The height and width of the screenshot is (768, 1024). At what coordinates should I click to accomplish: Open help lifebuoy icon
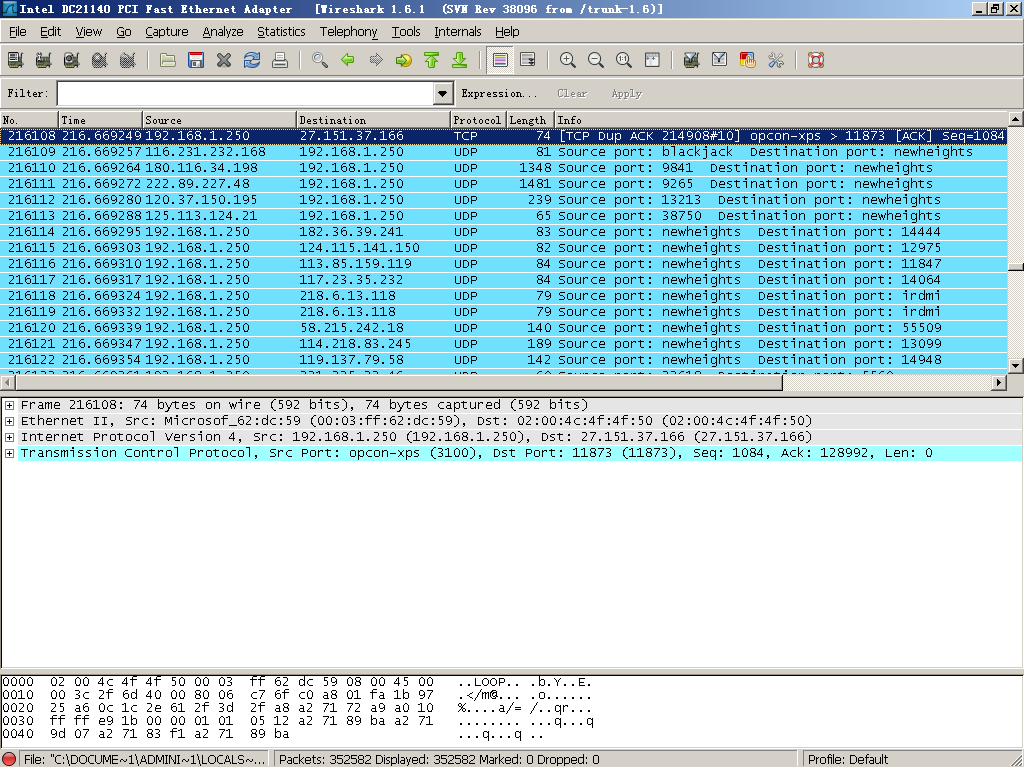[x=816, y=60]
